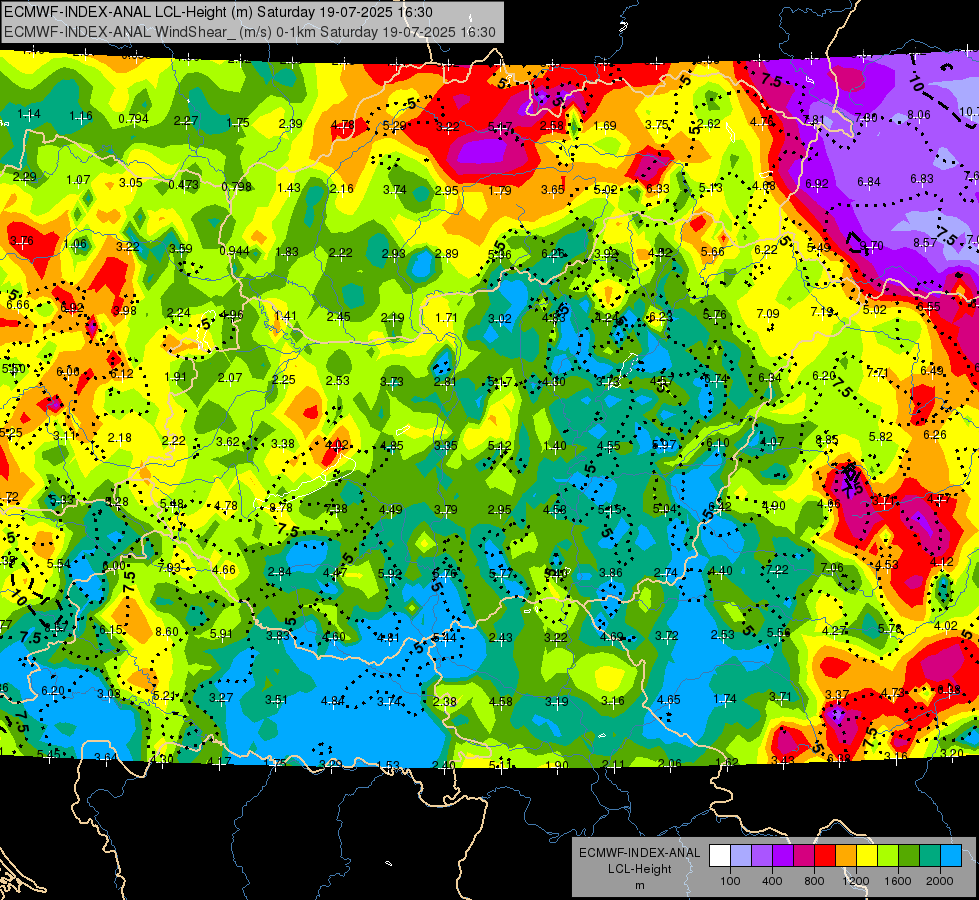Select grid value 1.16
This screenshot has height=900, width=979.
coord(81,116)
